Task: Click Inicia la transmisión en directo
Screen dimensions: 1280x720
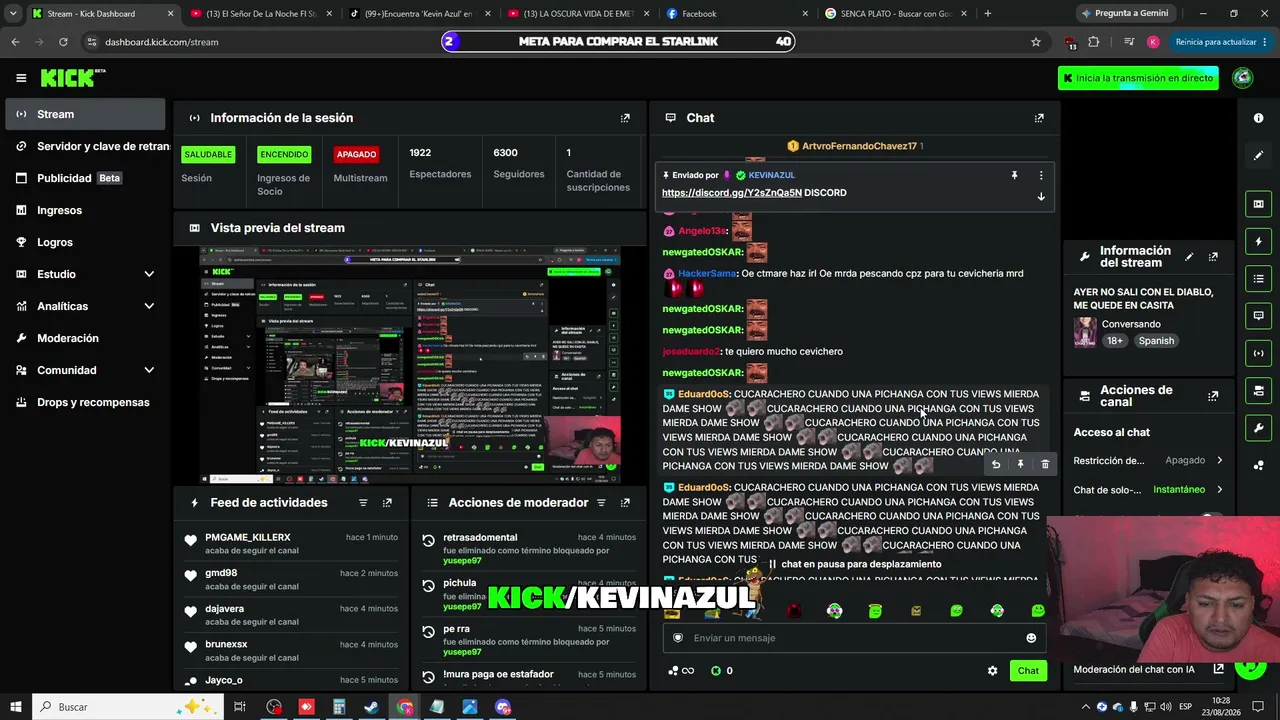Action: coord(1138,78)
